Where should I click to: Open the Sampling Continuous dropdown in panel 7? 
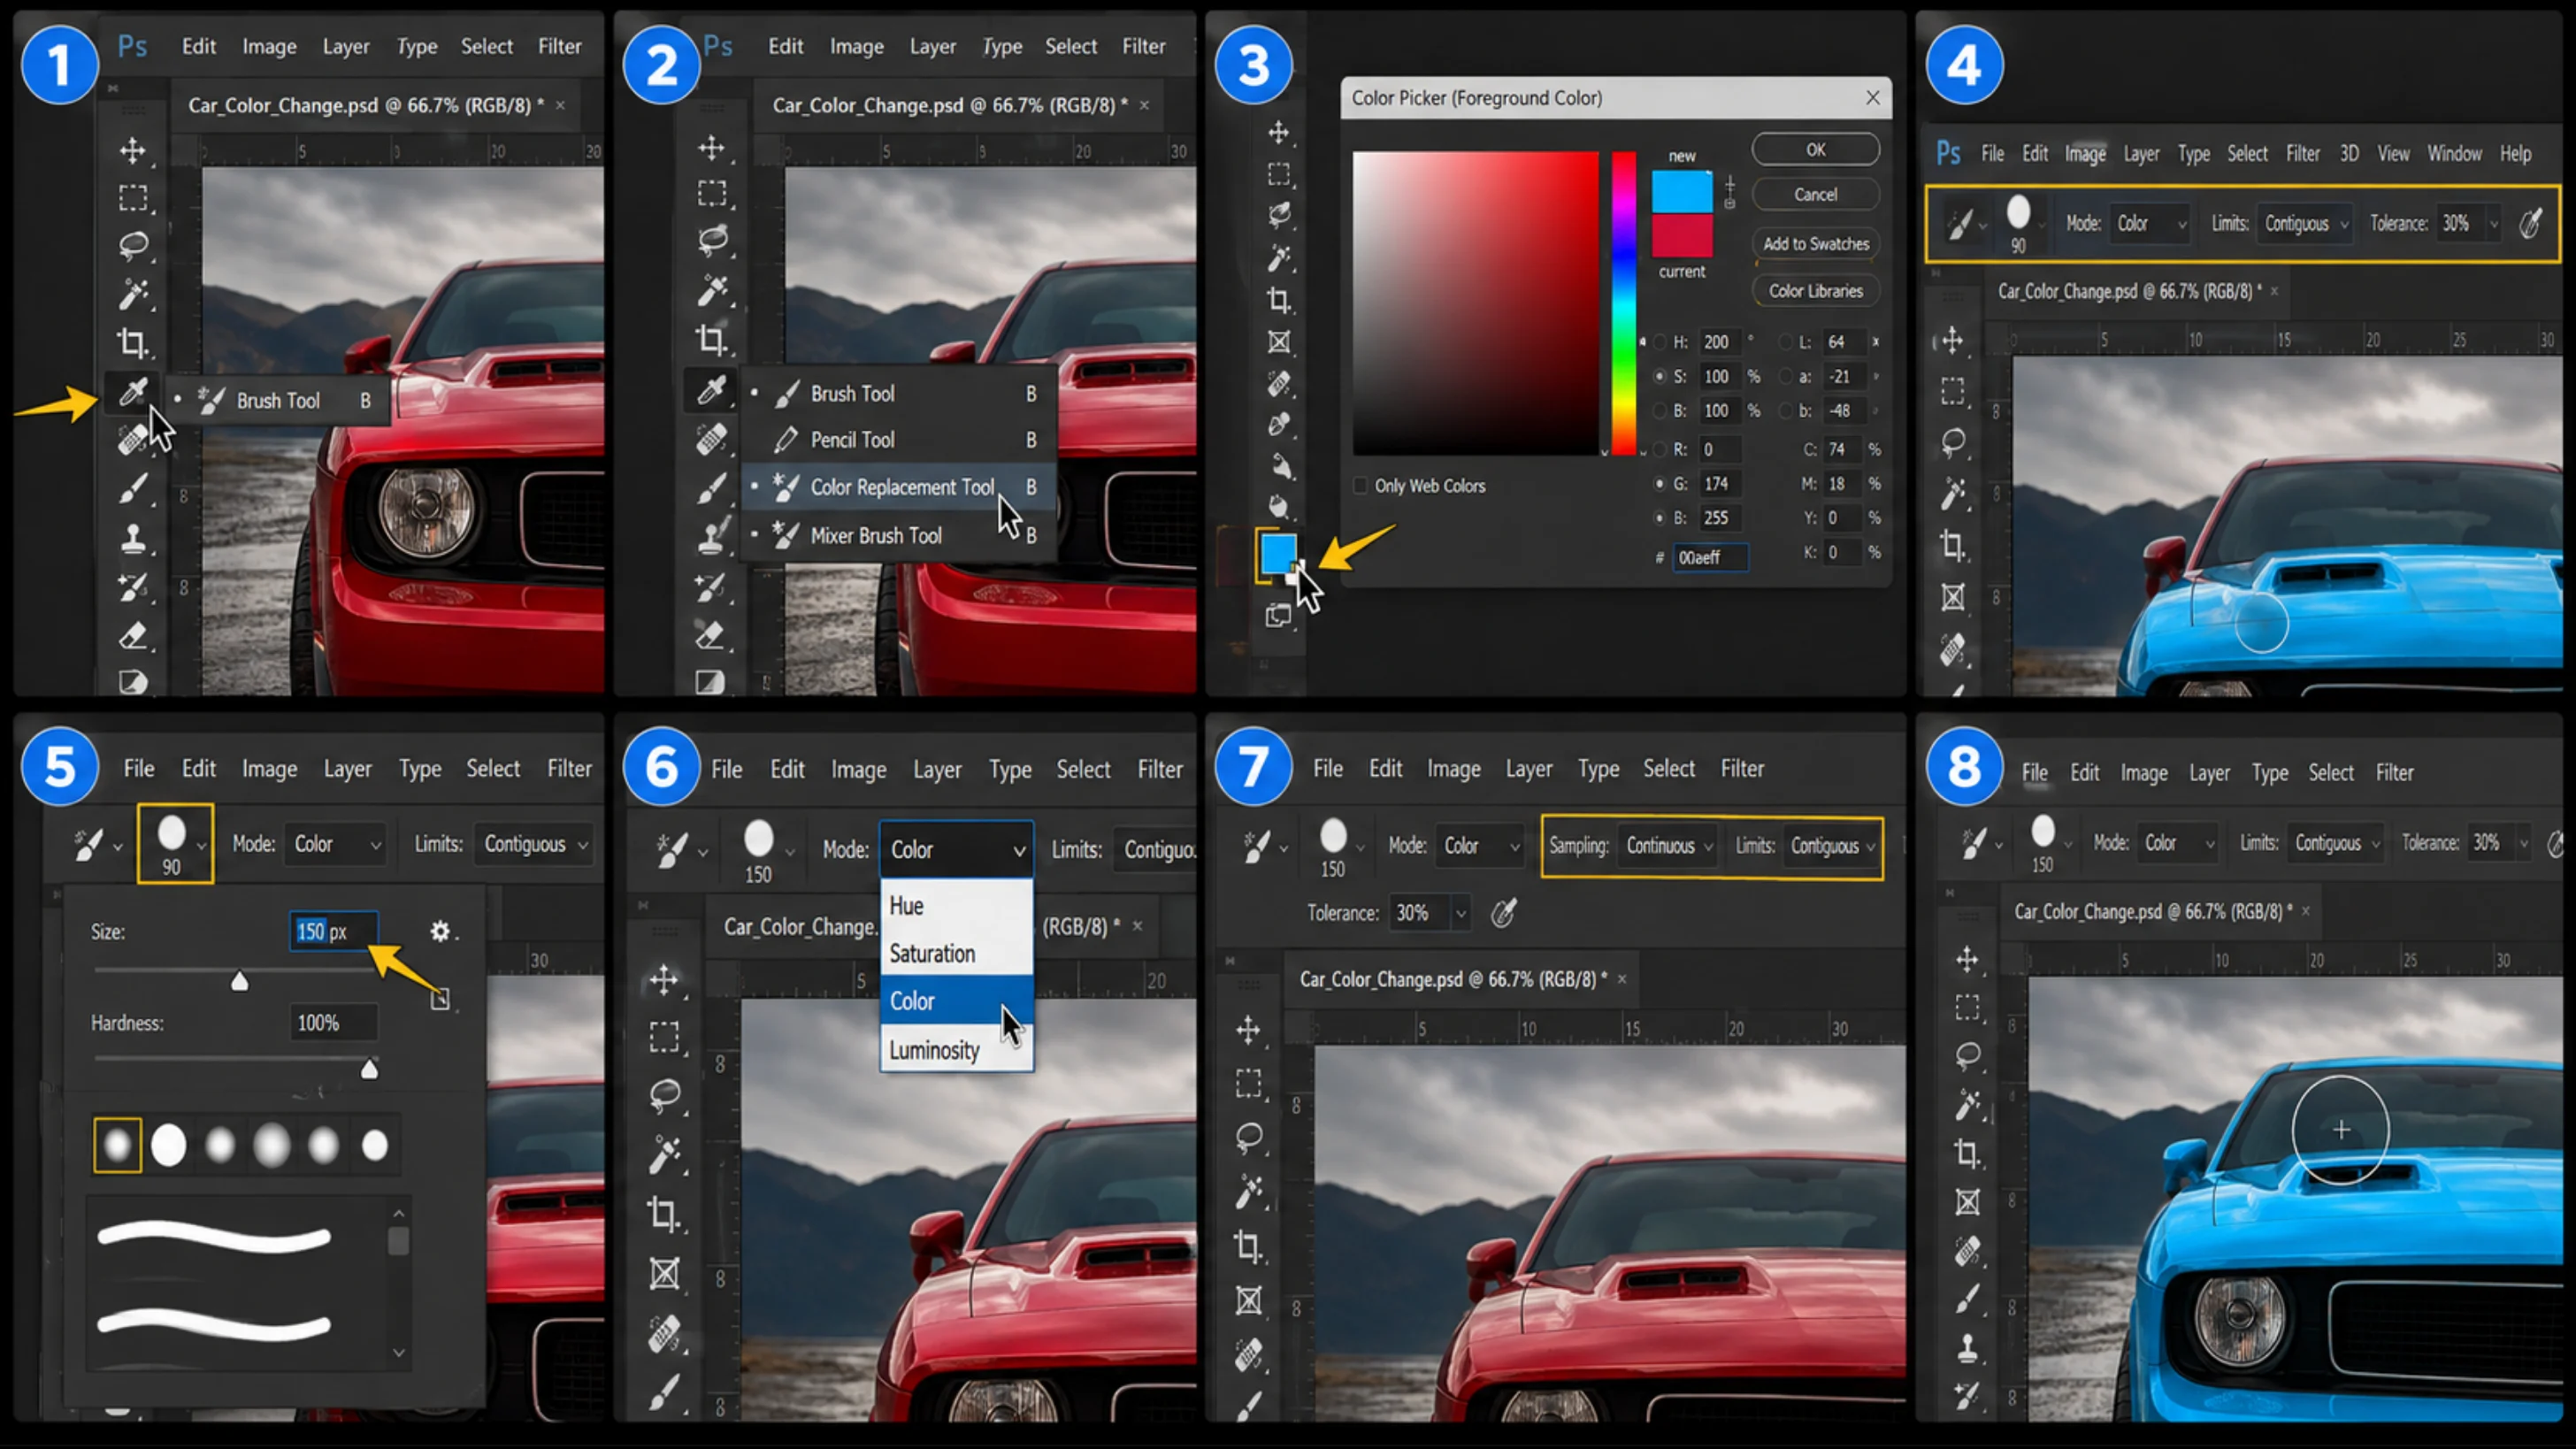[1668, 846]
